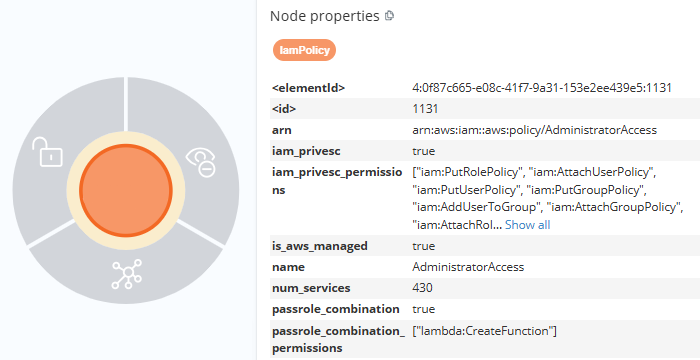Select the orange IamPolicy node circle

coord(126,190)
